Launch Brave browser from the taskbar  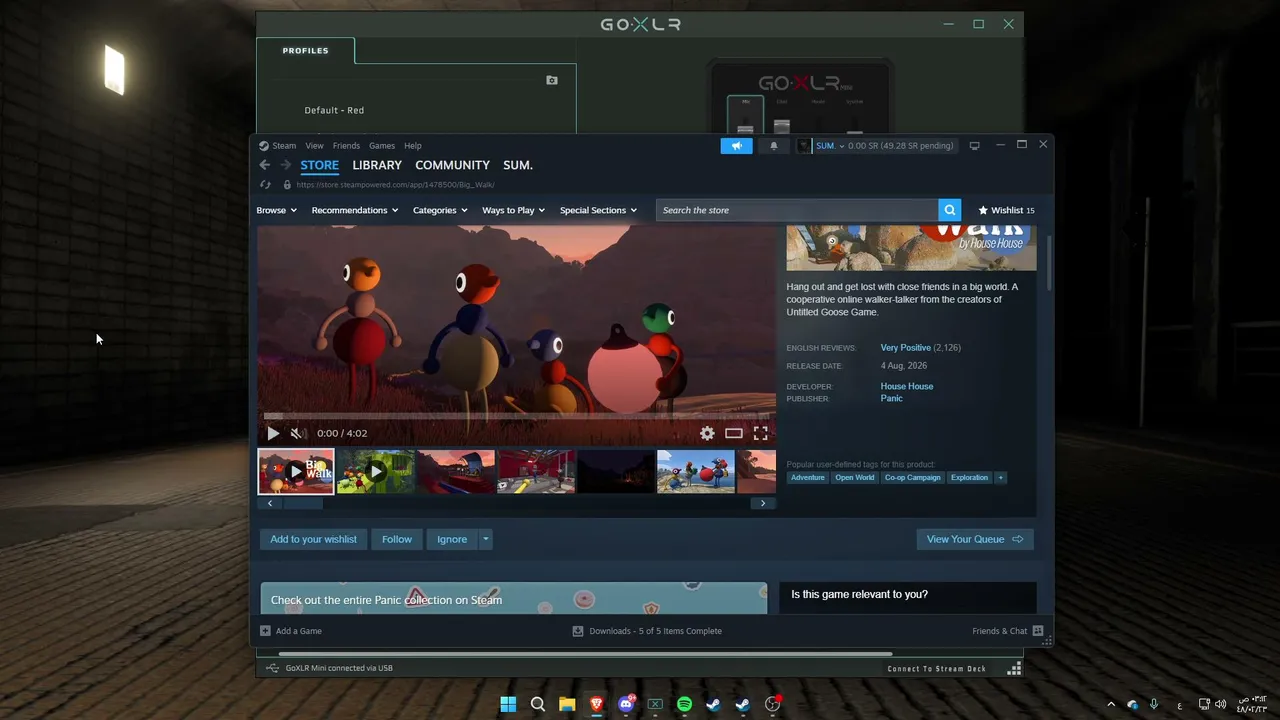[597, 704]
